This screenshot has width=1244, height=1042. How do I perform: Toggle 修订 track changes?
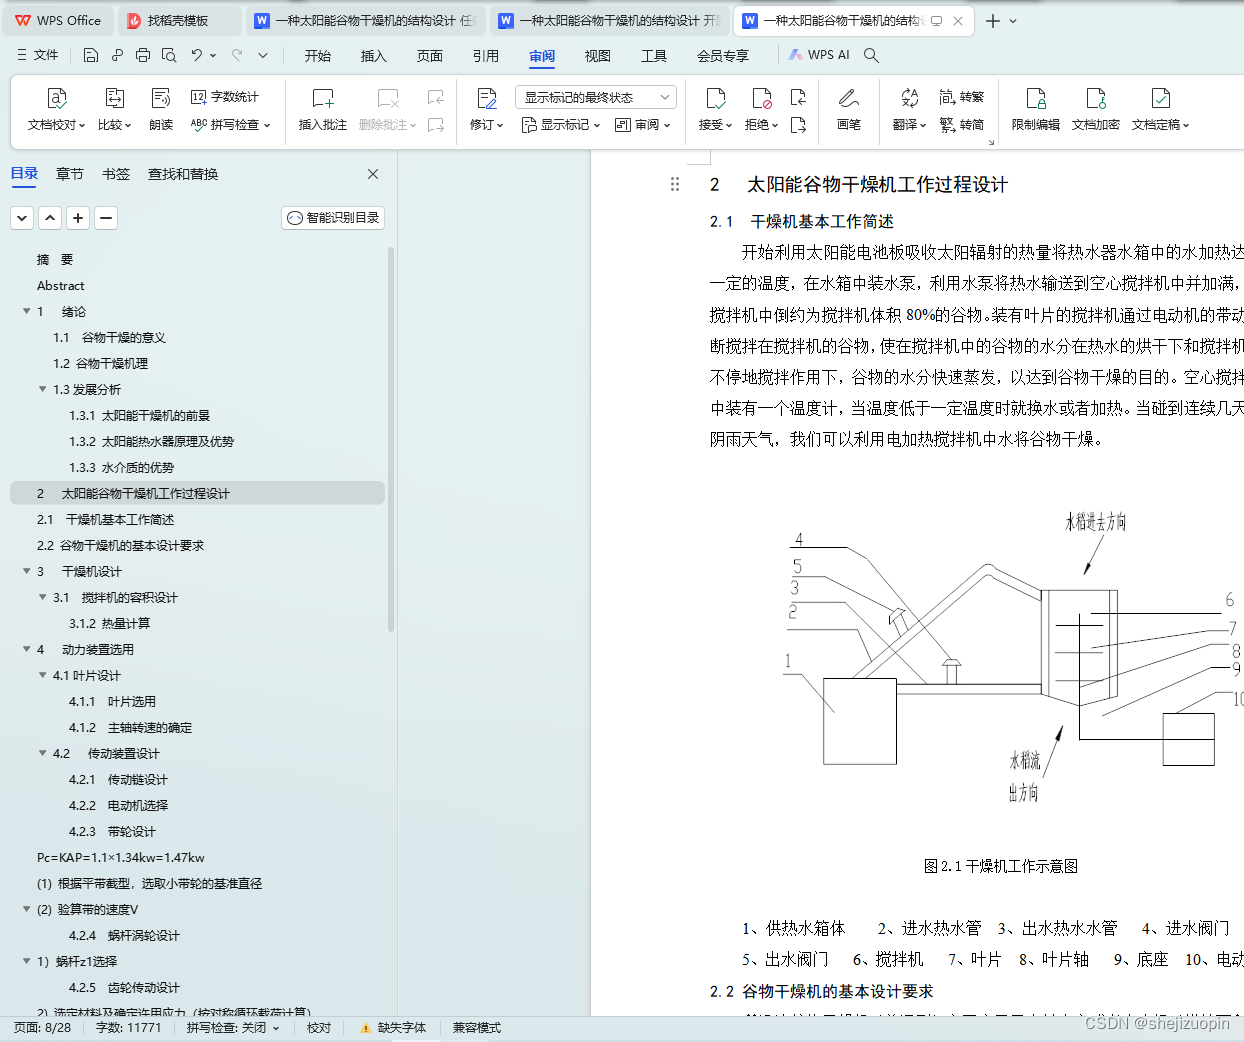(x=486, y=110)
